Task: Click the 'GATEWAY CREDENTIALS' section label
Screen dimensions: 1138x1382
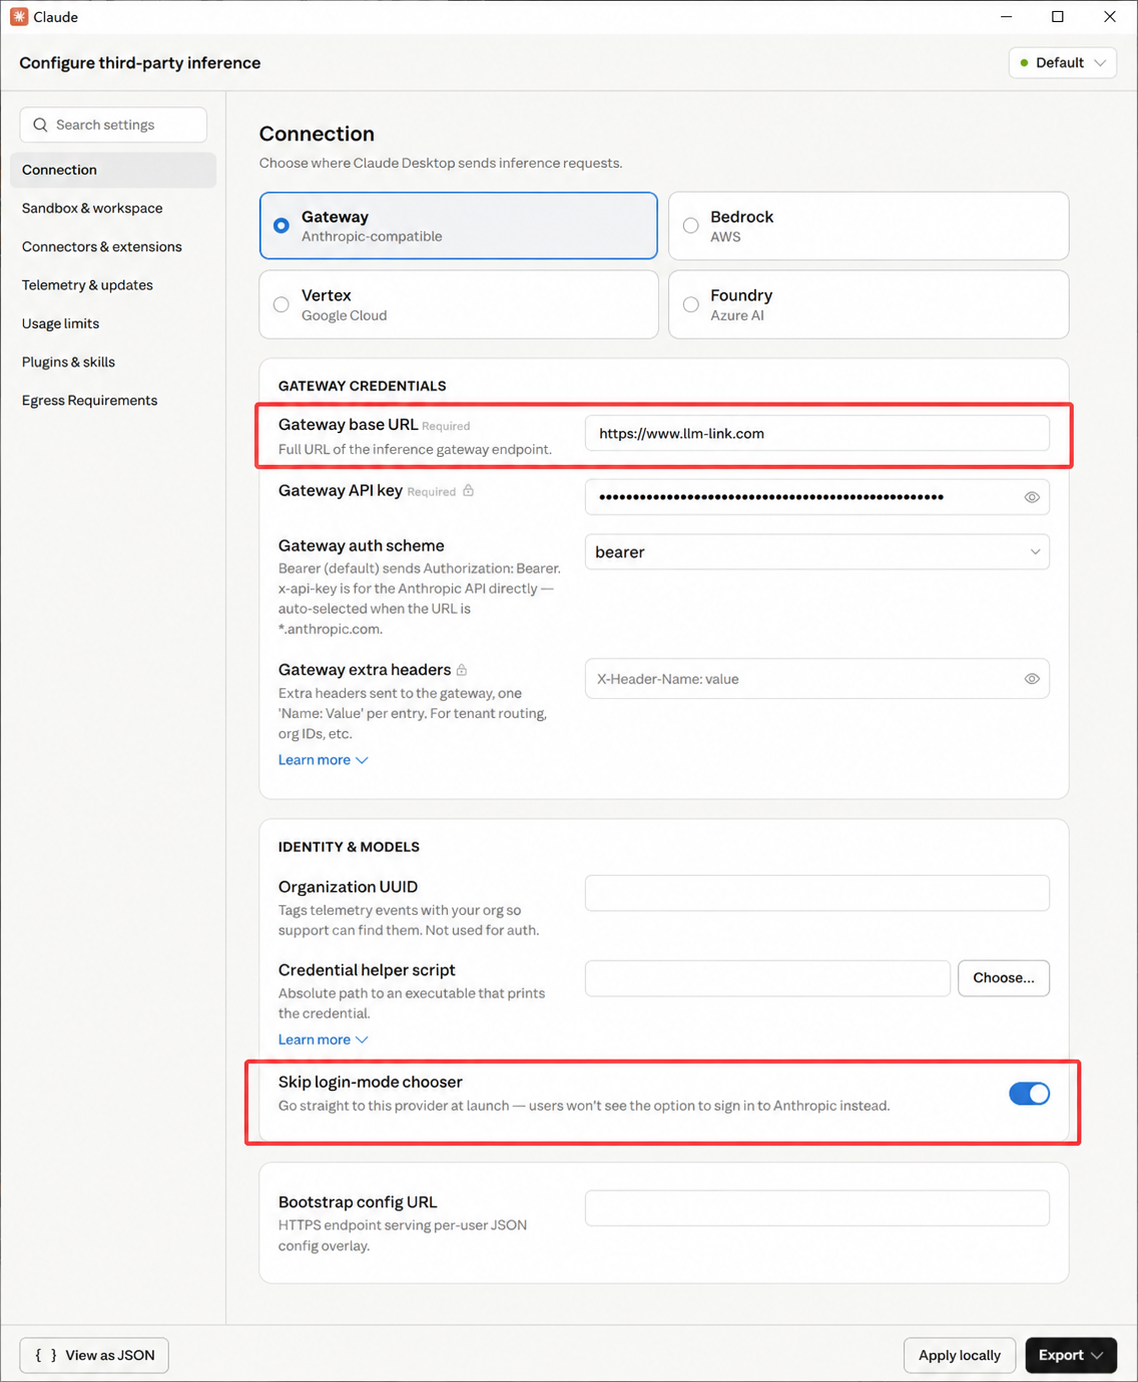Action: click(x=362, y=386)
